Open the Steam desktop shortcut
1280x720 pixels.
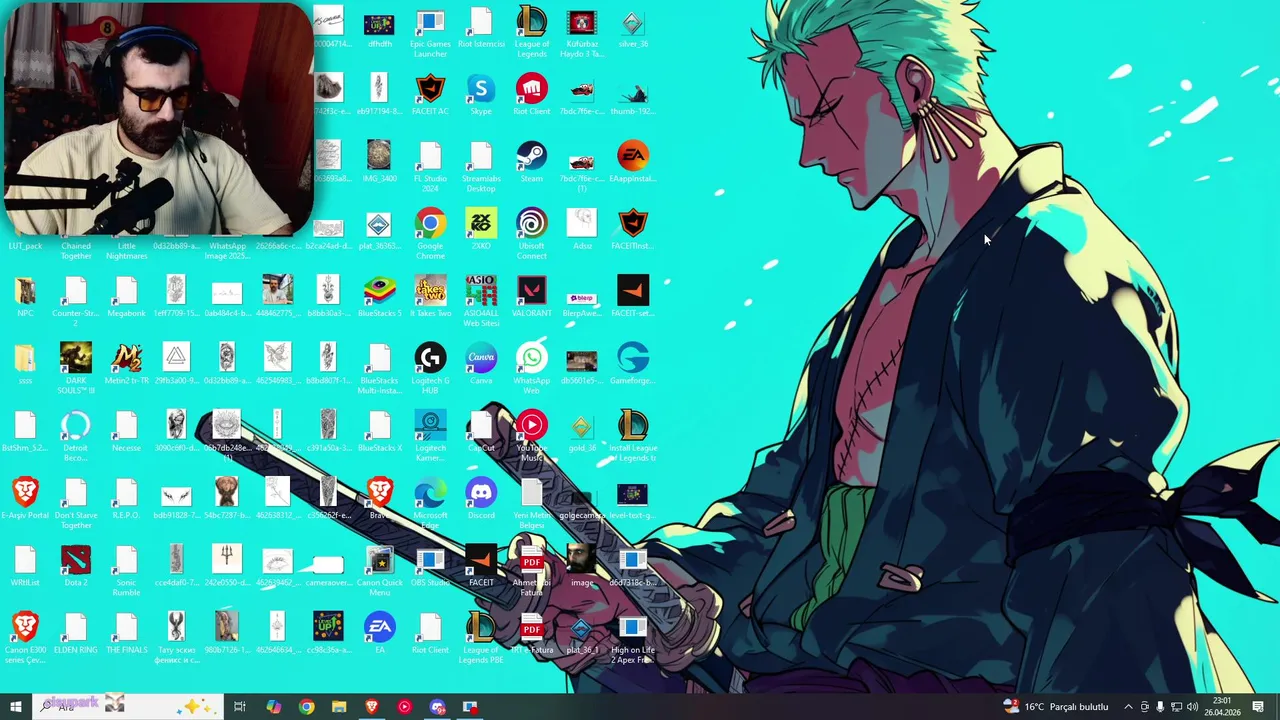click(531, 162)
